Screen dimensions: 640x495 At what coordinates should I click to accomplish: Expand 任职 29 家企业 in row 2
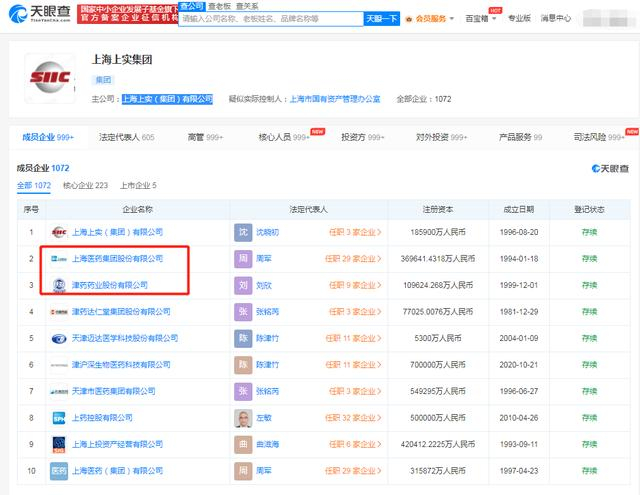(353, 259)
